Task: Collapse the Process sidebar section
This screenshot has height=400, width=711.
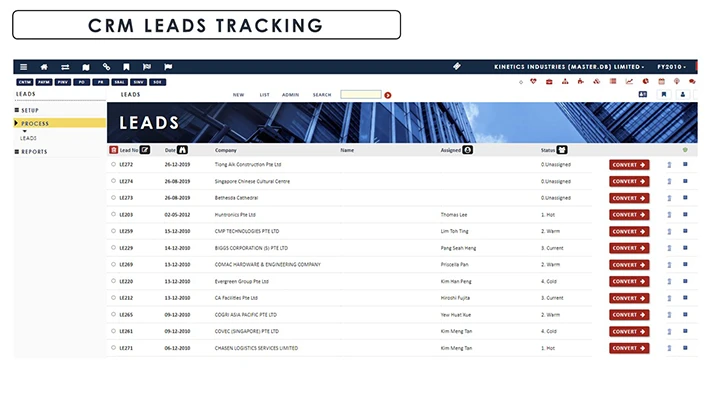Action: [59, 123]
